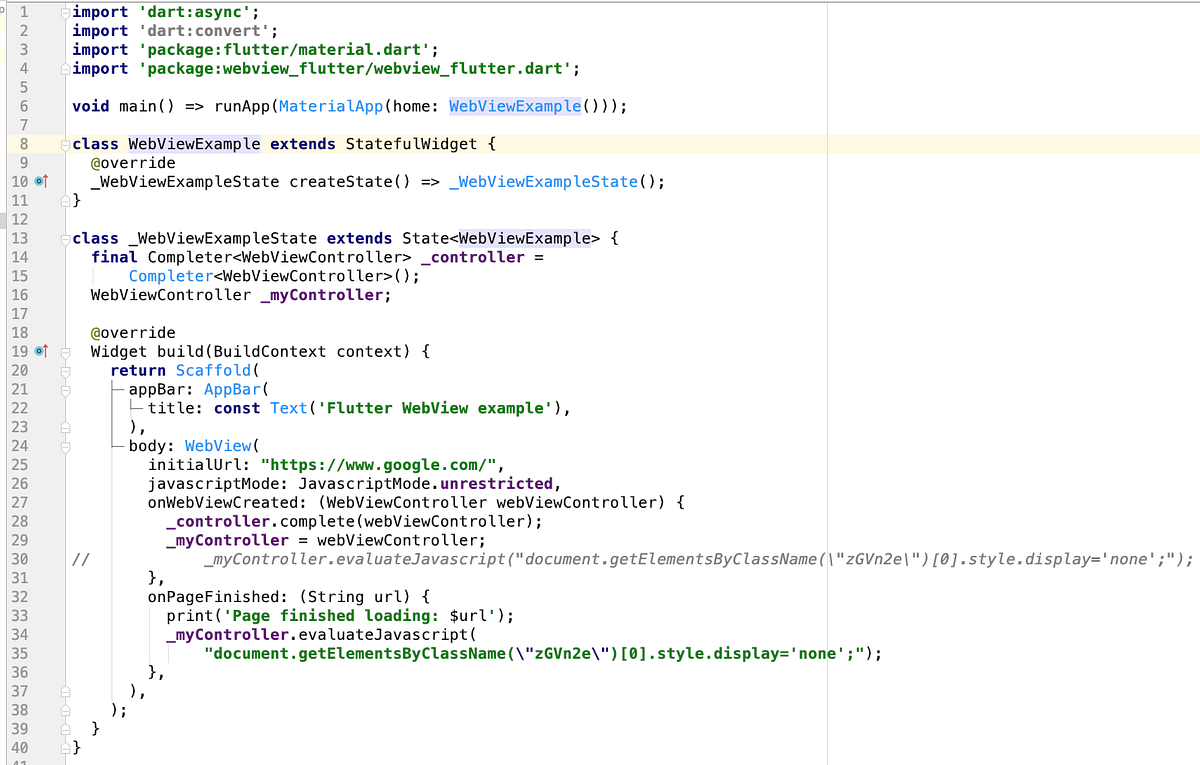Click the fold marker beside closing brace line 37
The width and height of the screenshot is (1200, 765).
[x=64, y=690]
